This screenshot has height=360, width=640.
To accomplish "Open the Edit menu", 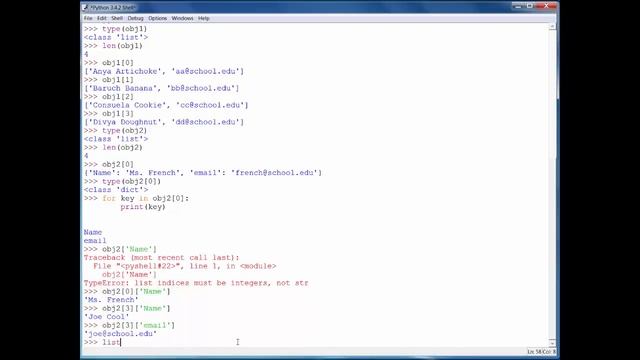I will click(102, 18).
